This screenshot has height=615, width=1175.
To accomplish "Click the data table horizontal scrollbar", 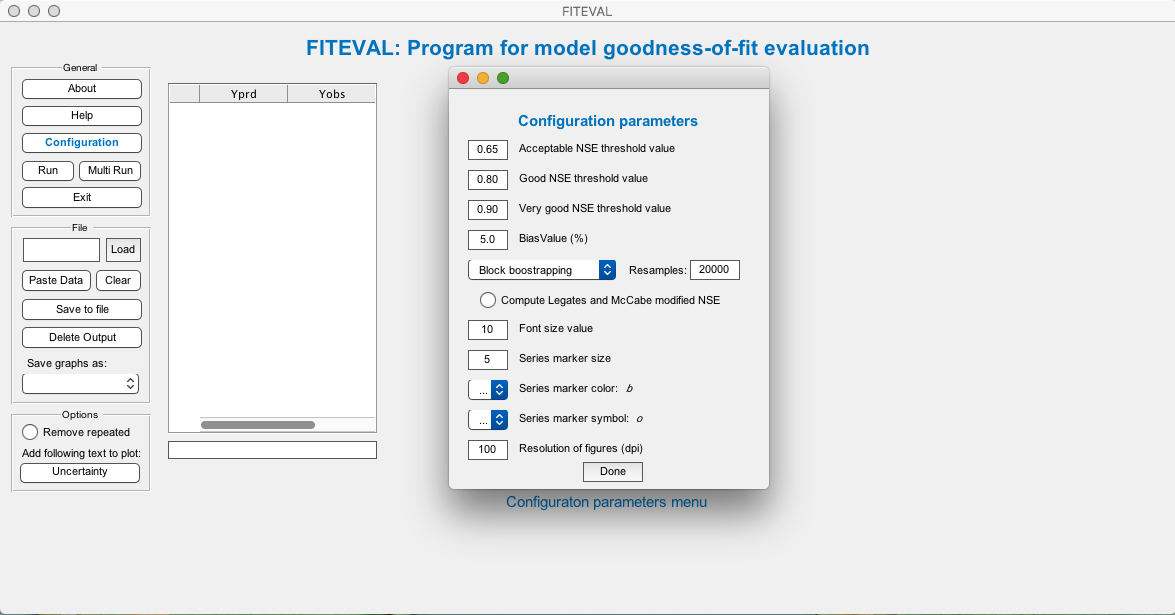I will click(258, 425).
